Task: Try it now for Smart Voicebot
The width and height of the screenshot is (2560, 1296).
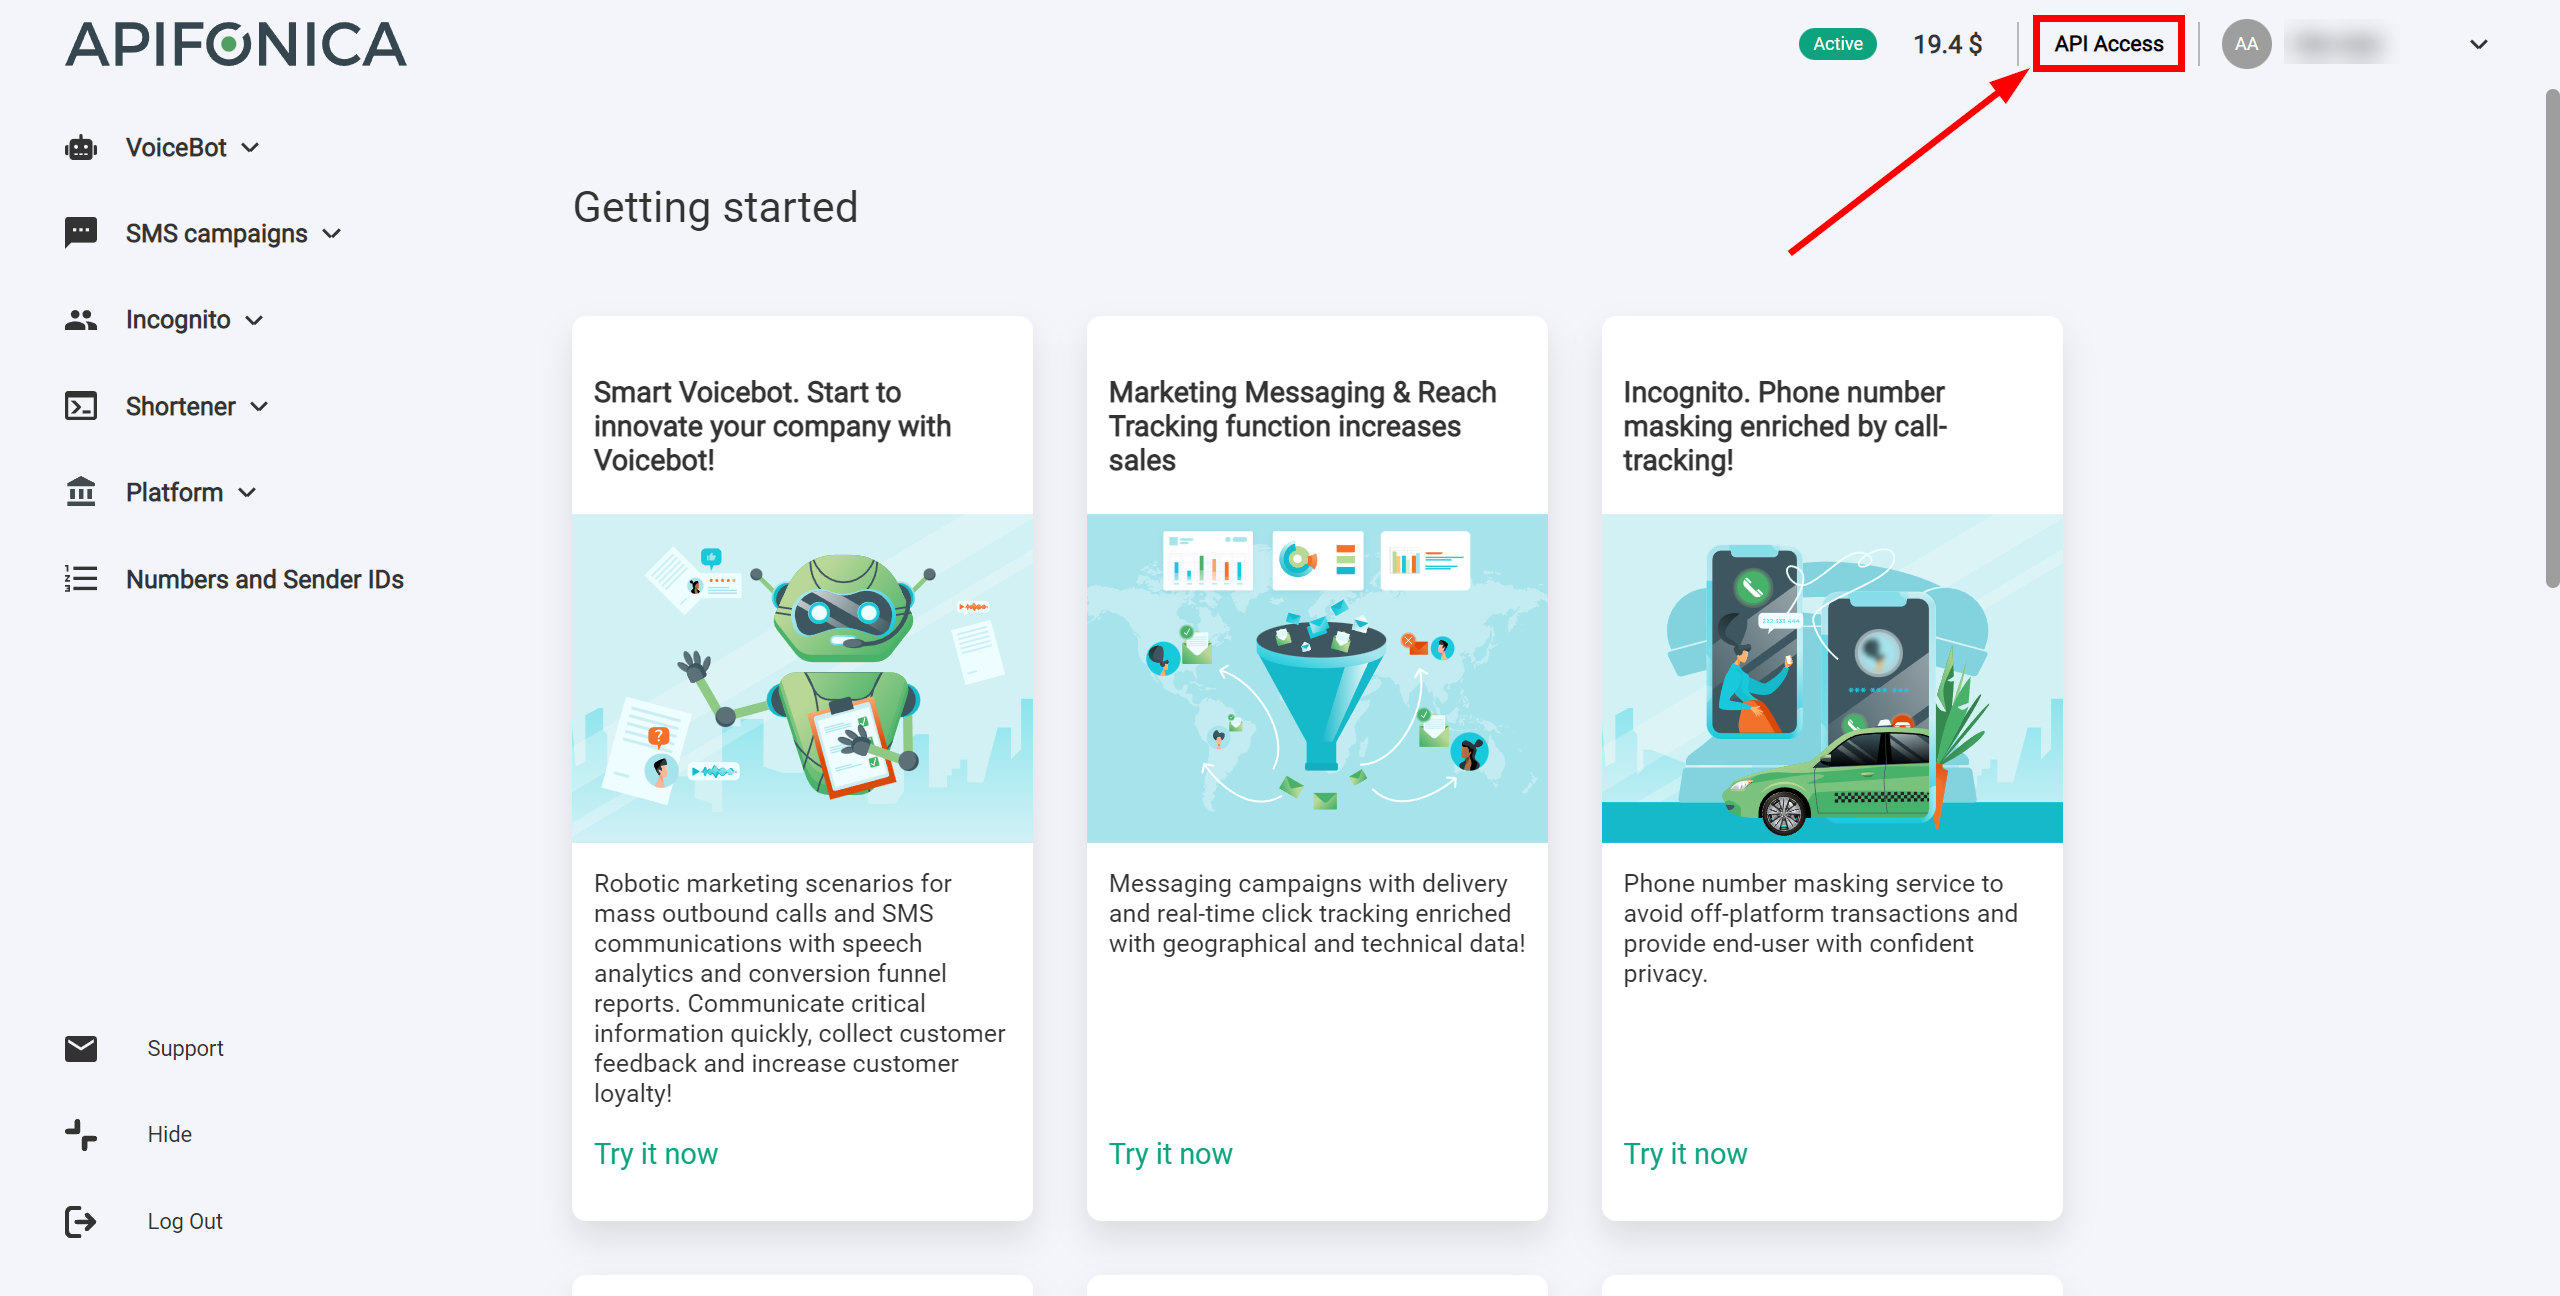Action: tap(656, 1154)
